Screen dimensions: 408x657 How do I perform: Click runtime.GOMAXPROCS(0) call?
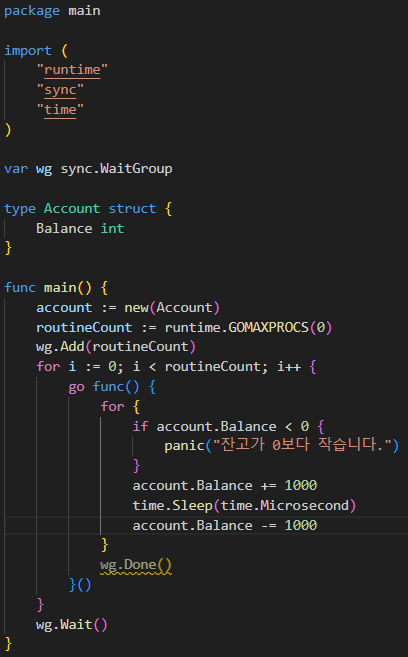(x=248, y=327)
